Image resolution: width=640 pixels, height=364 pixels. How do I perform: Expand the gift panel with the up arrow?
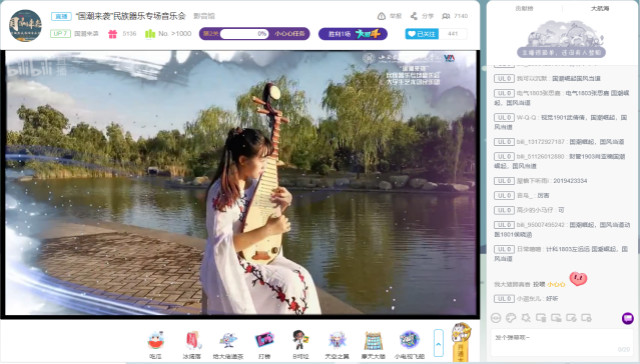tap(438, 344)
